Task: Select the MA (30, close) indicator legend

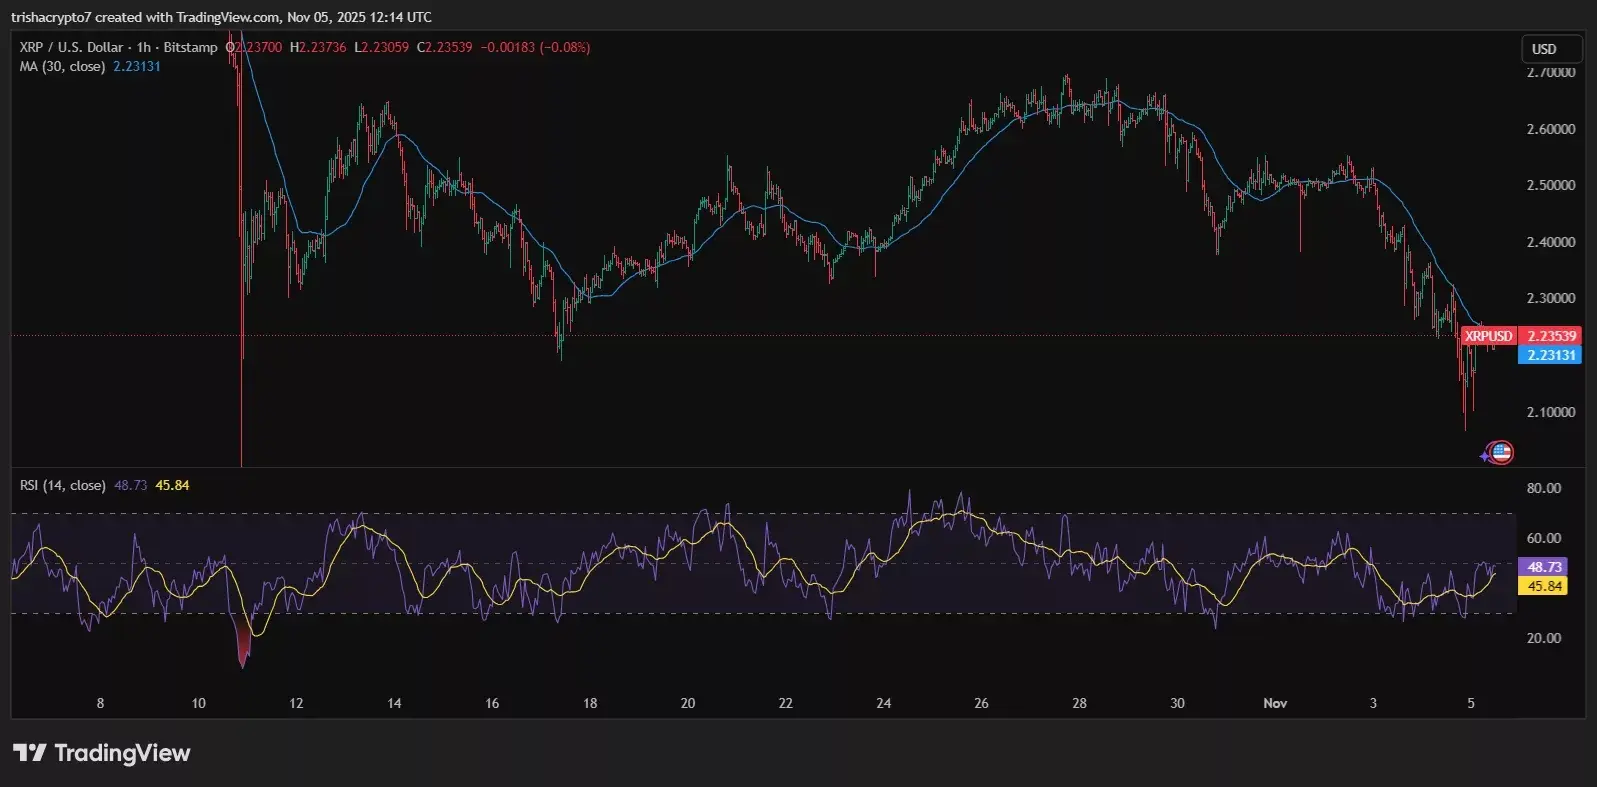Action: click(62, 66)
